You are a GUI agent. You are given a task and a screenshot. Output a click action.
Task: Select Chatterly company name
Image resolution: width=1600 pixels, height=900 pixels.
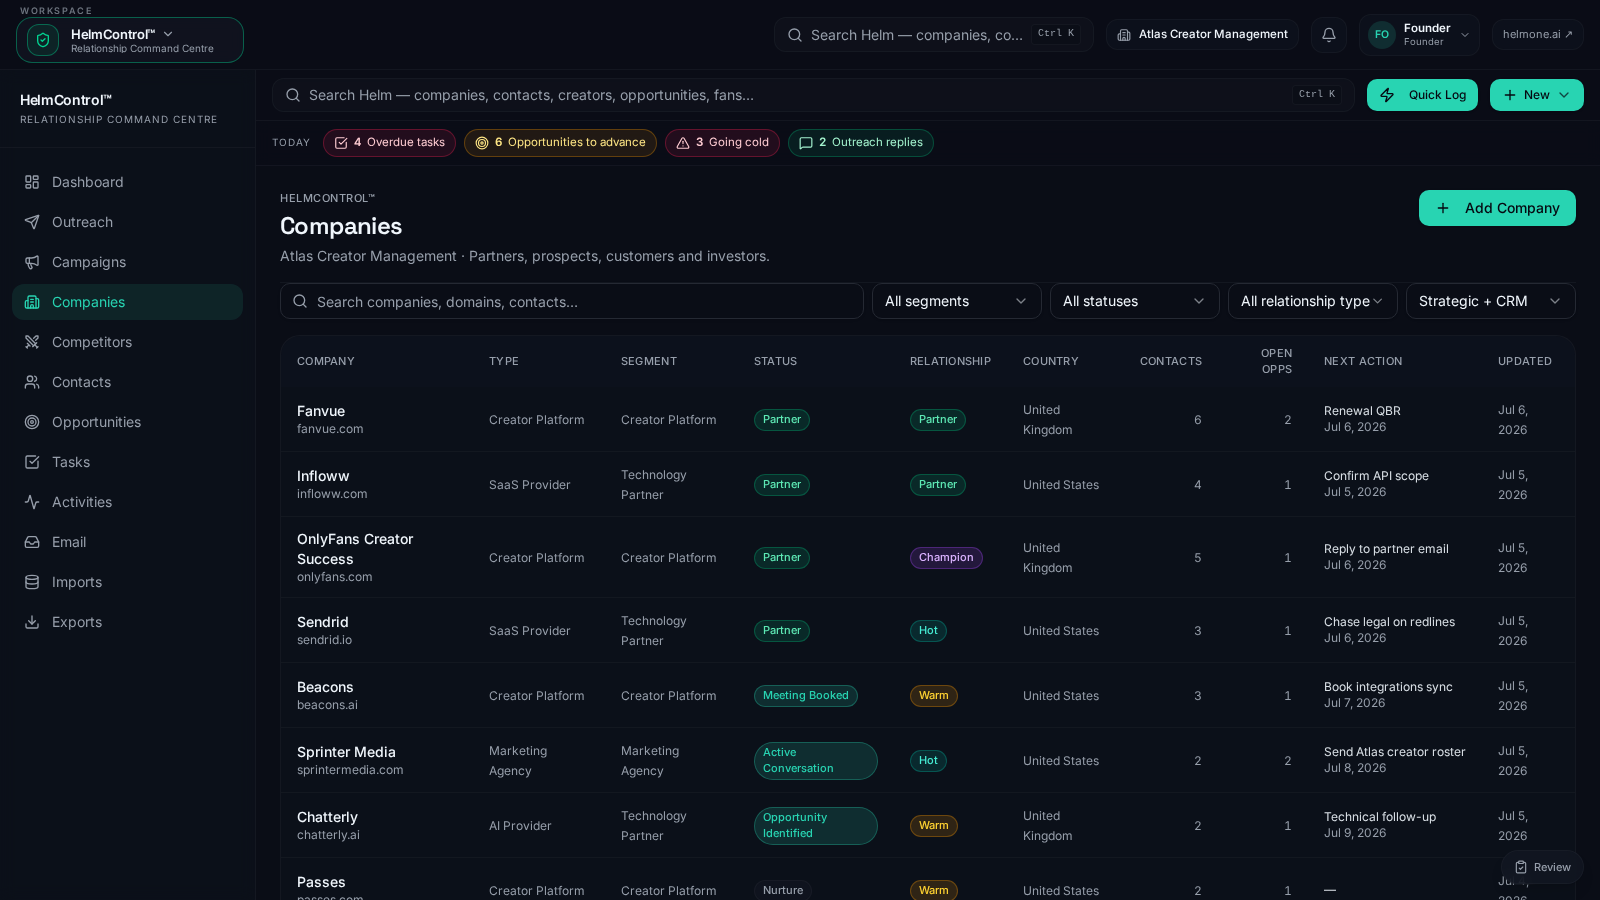tap(327, 817)
